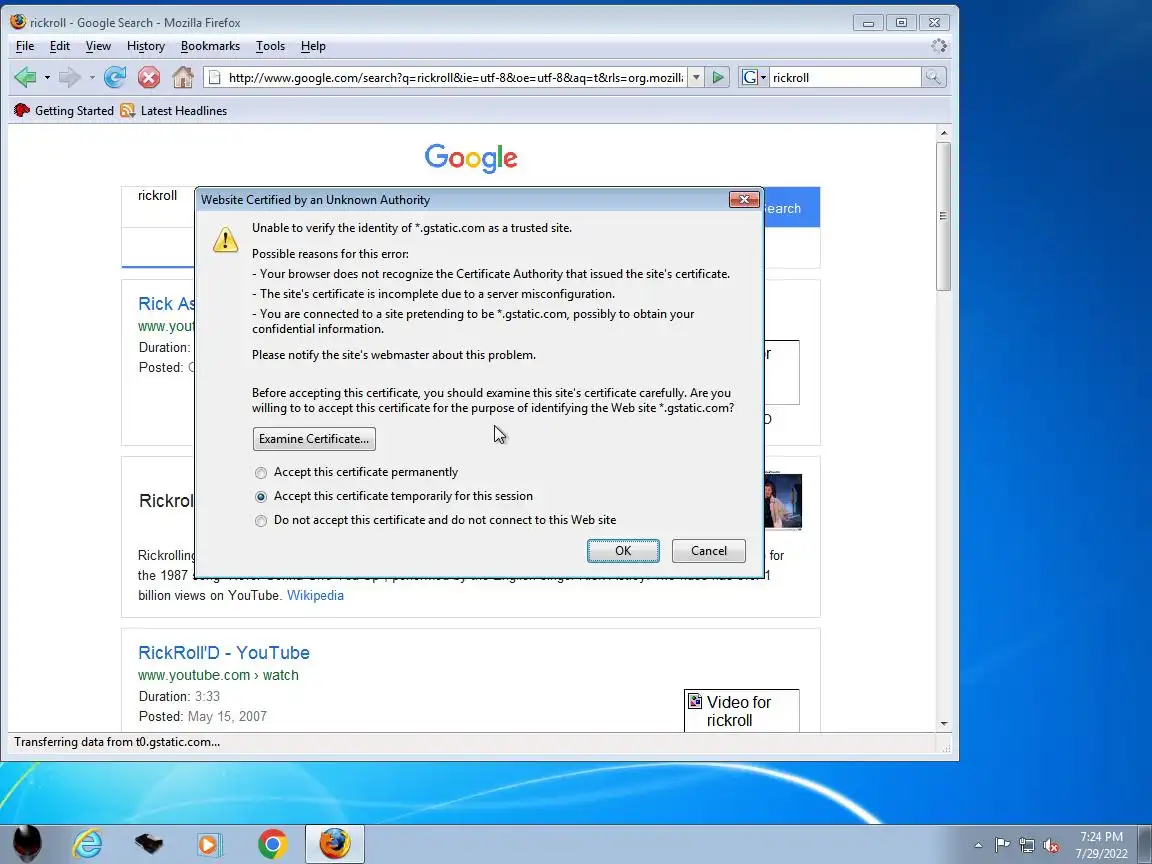Open Google Chrome from the taskbar
1152x864 pixels.
point(272,844)
